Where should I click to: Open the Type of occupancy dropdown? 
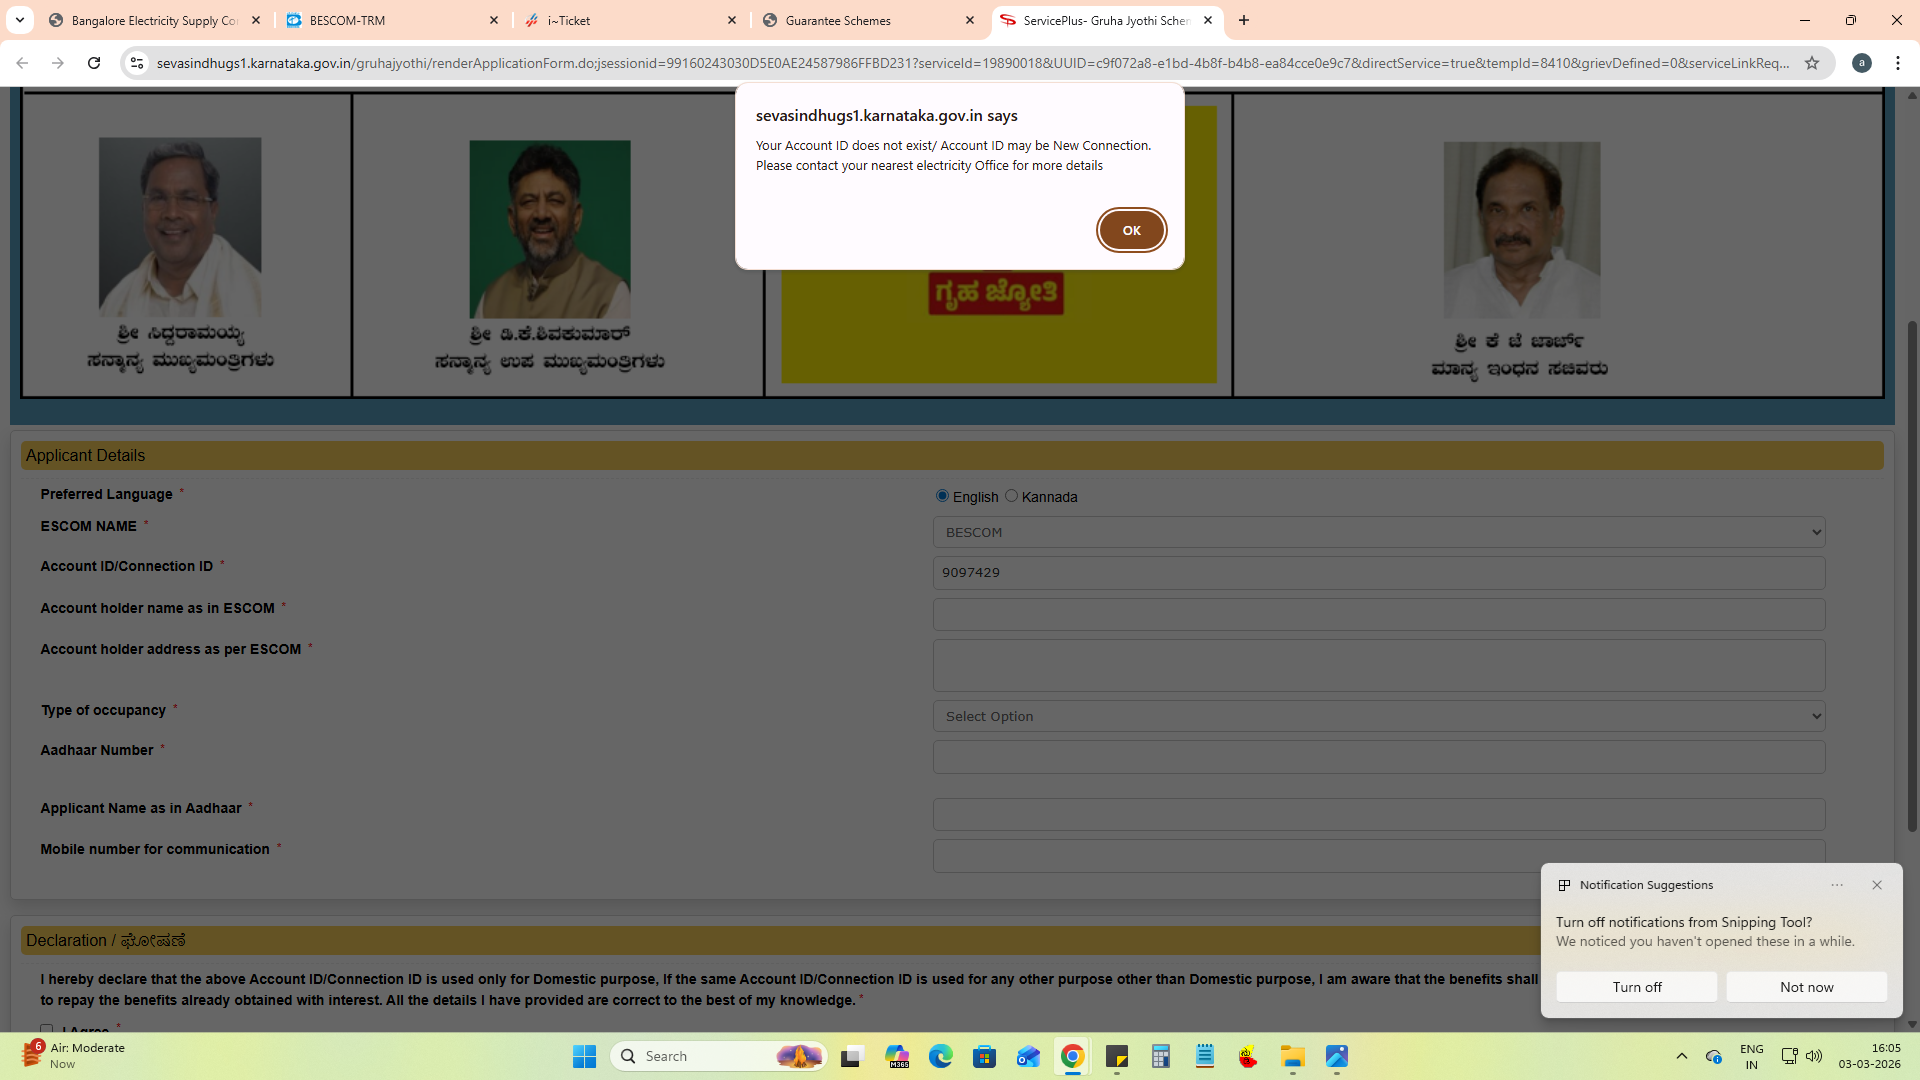coord(1379,716)
